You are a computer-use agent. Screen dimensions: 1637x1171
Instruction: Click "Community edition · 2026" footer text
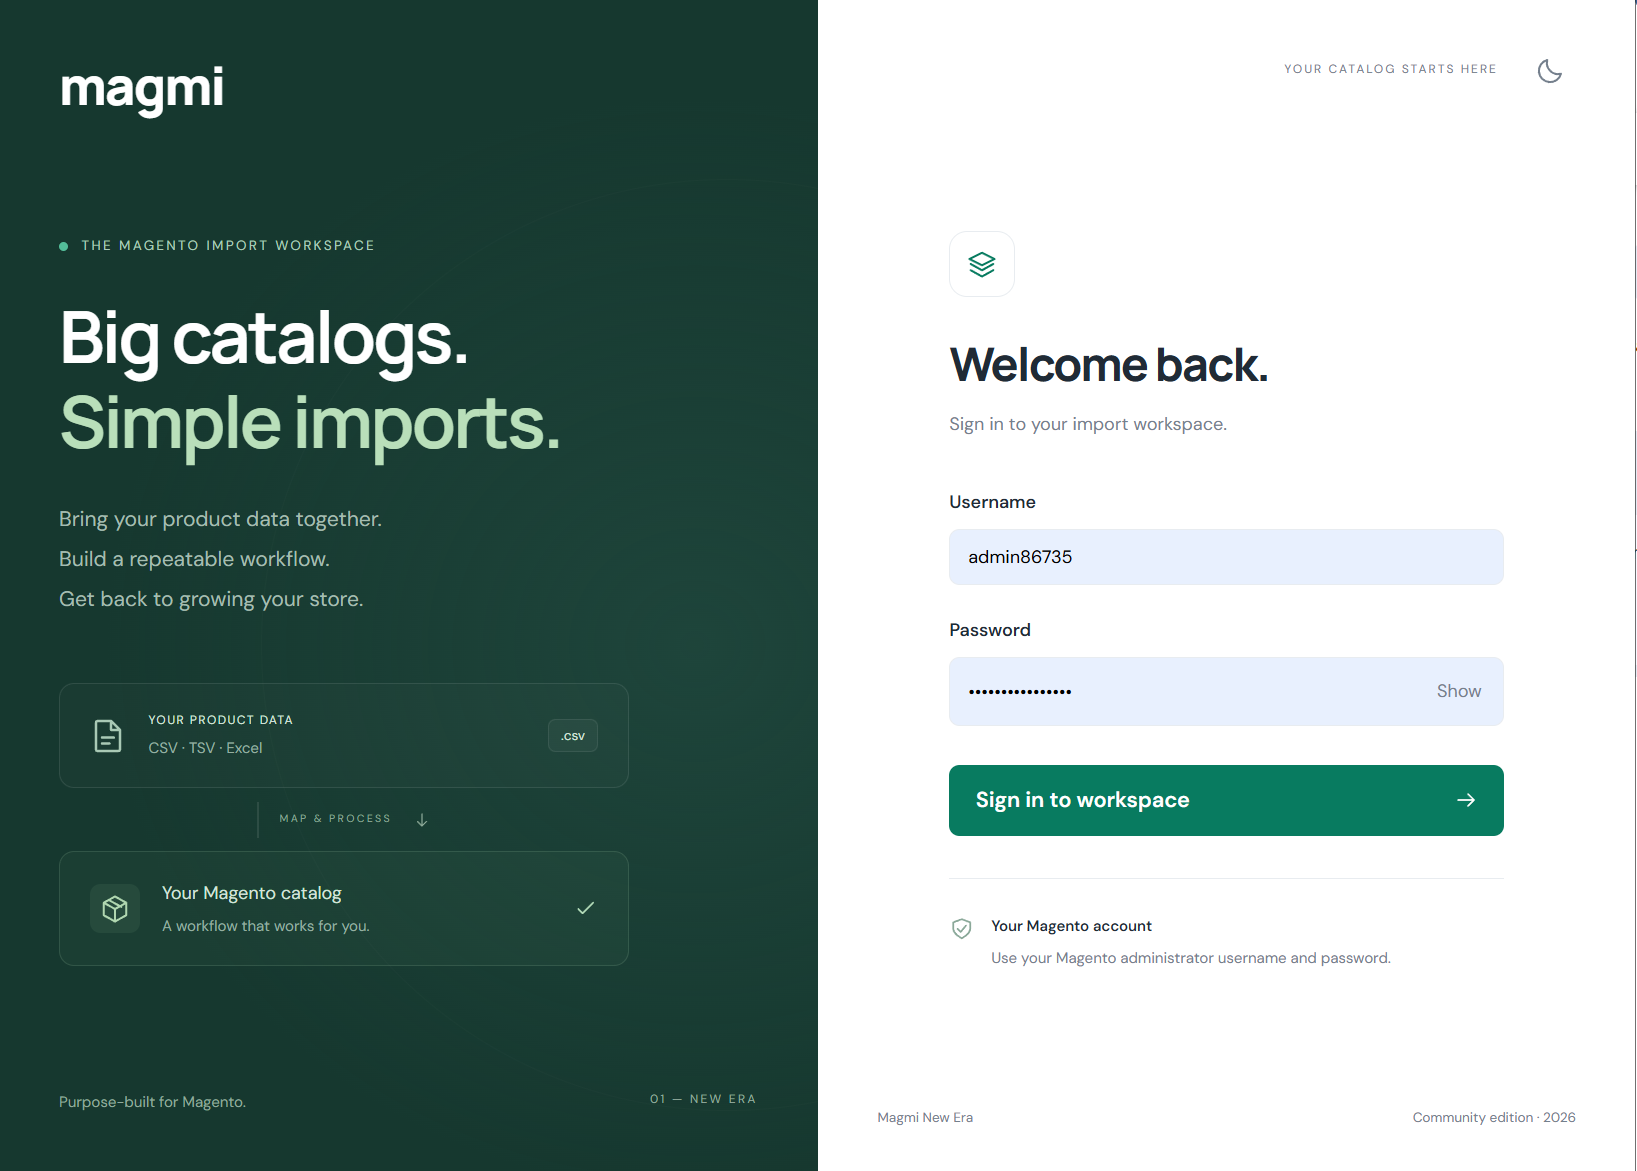(x=1494, y=1117)
